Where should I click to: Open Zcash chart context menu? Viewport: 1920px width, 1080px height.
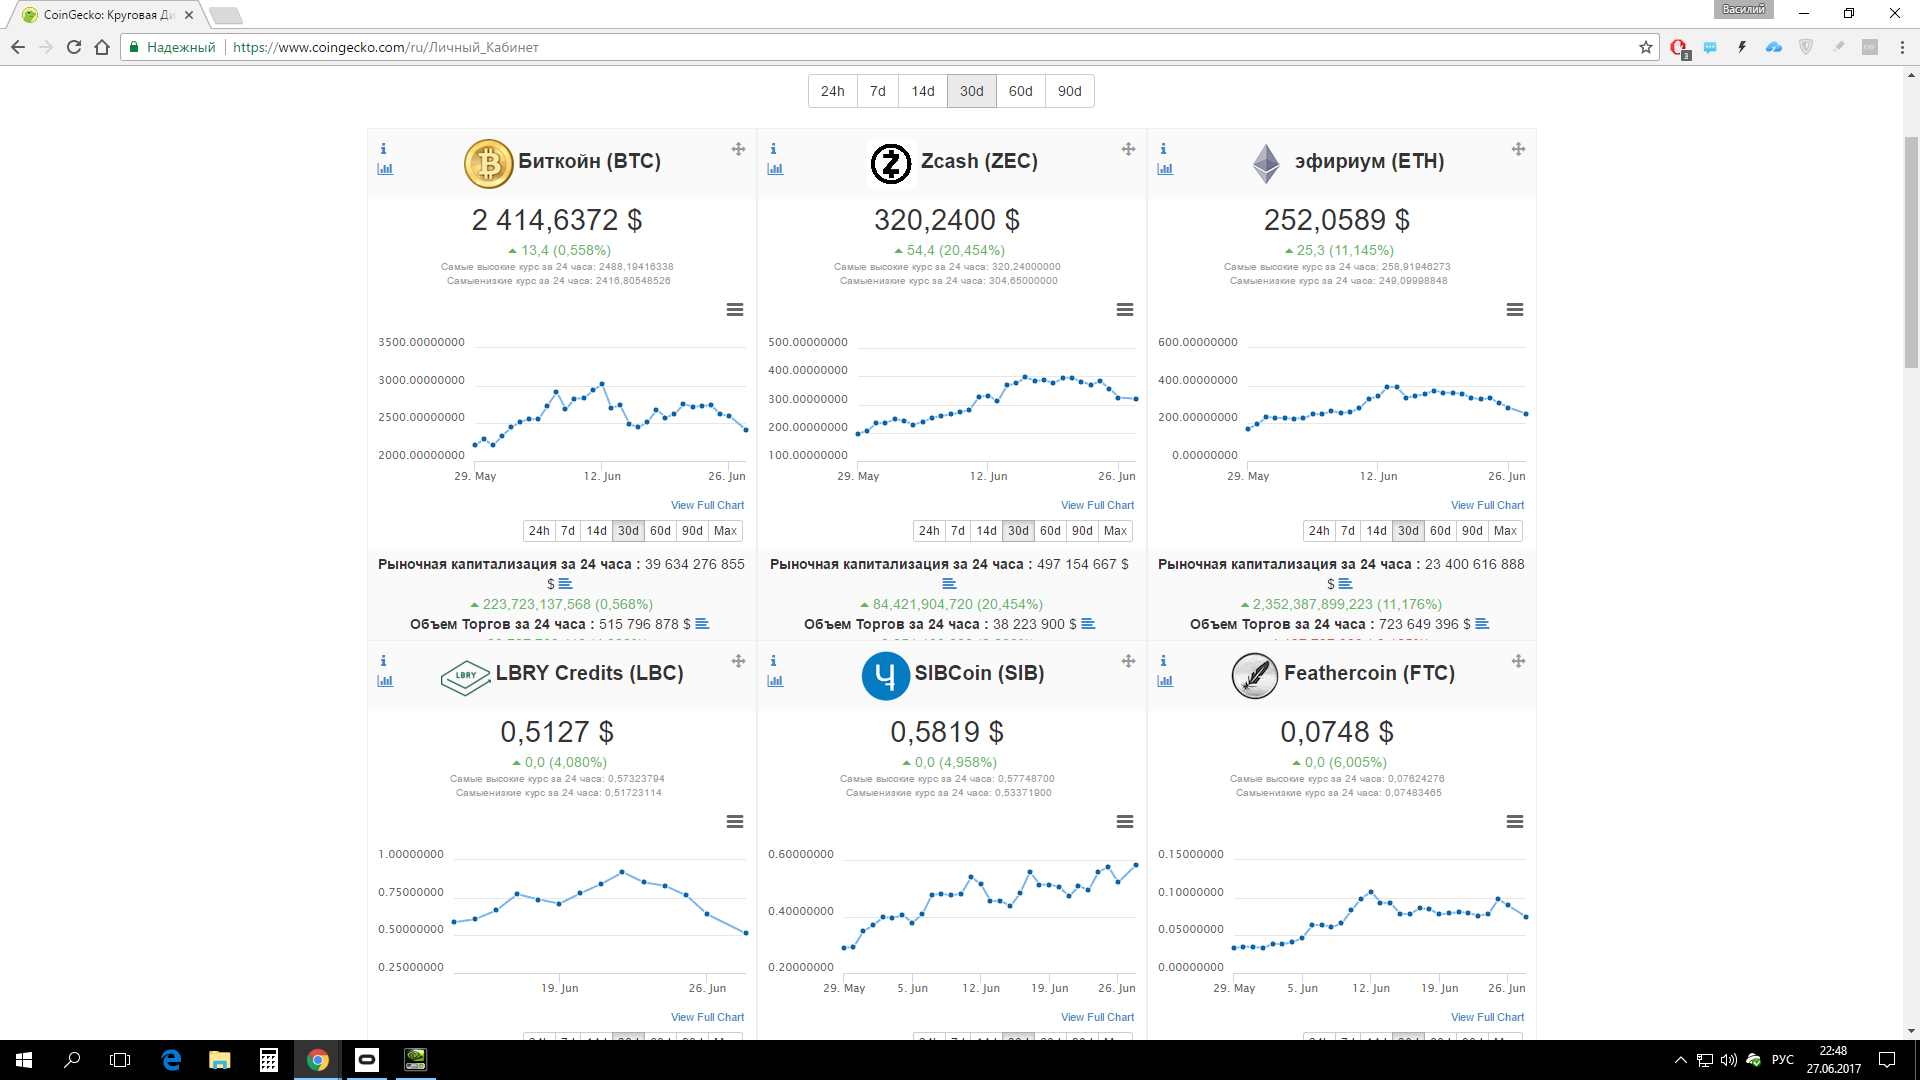(x=1125, y=310)
